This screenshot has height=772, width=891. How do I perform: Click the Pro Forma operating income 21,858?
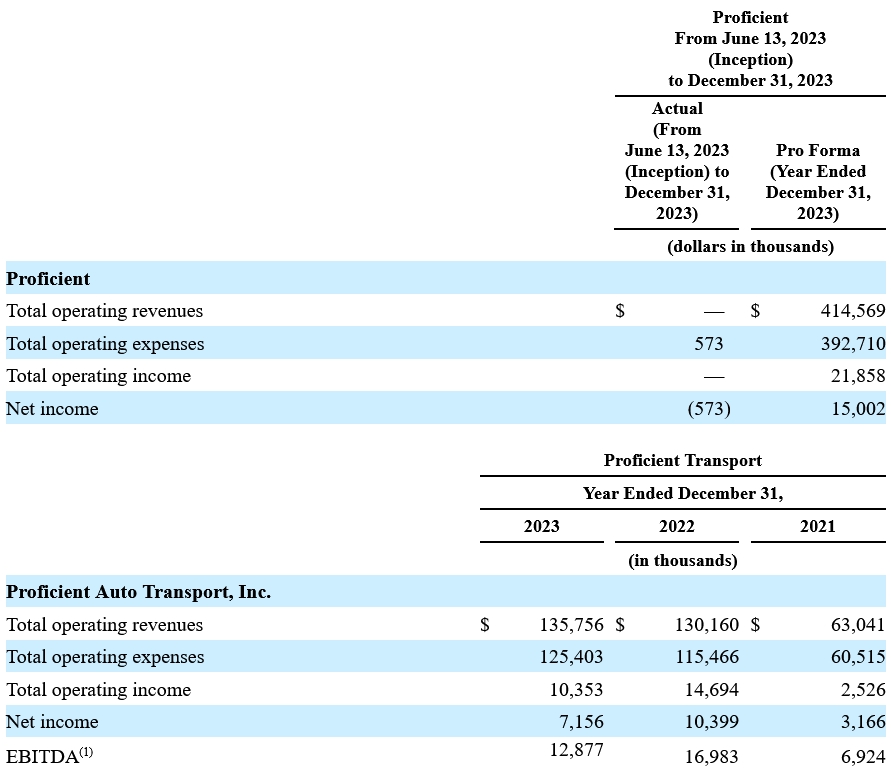[x=857, y=376]
